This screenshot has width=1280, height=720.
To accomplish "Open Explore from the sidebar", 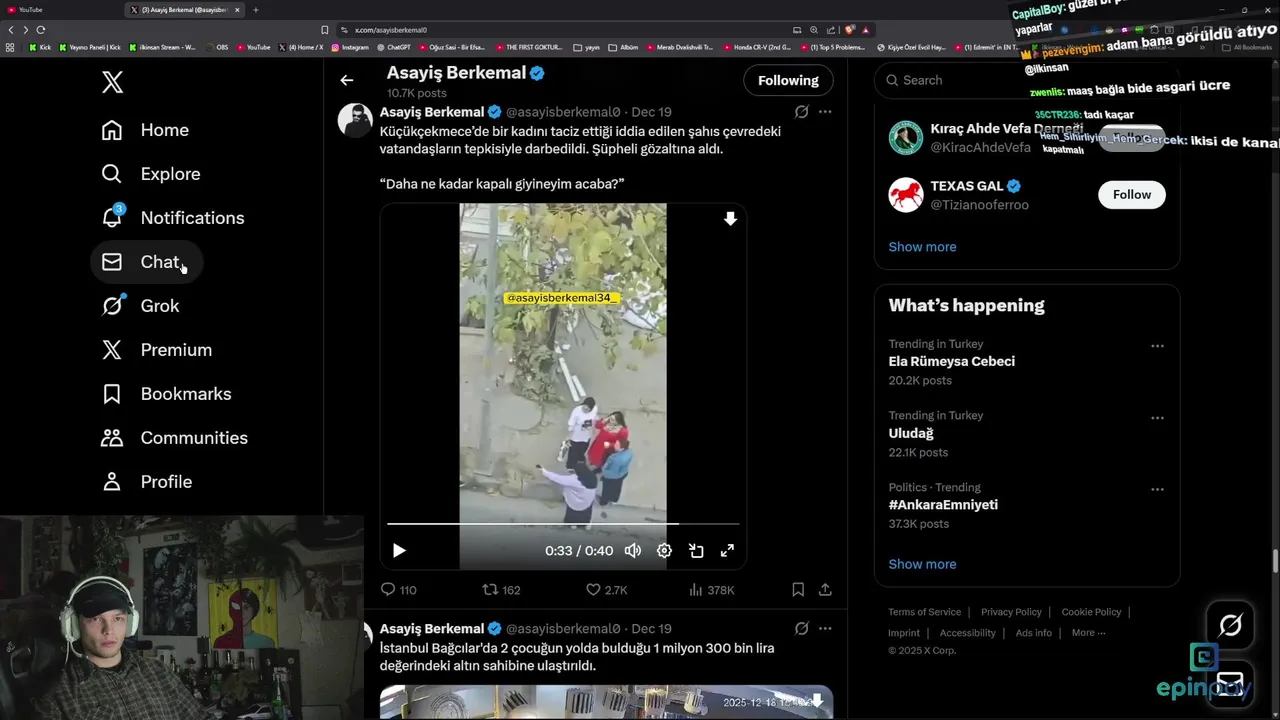I will 151,174.
